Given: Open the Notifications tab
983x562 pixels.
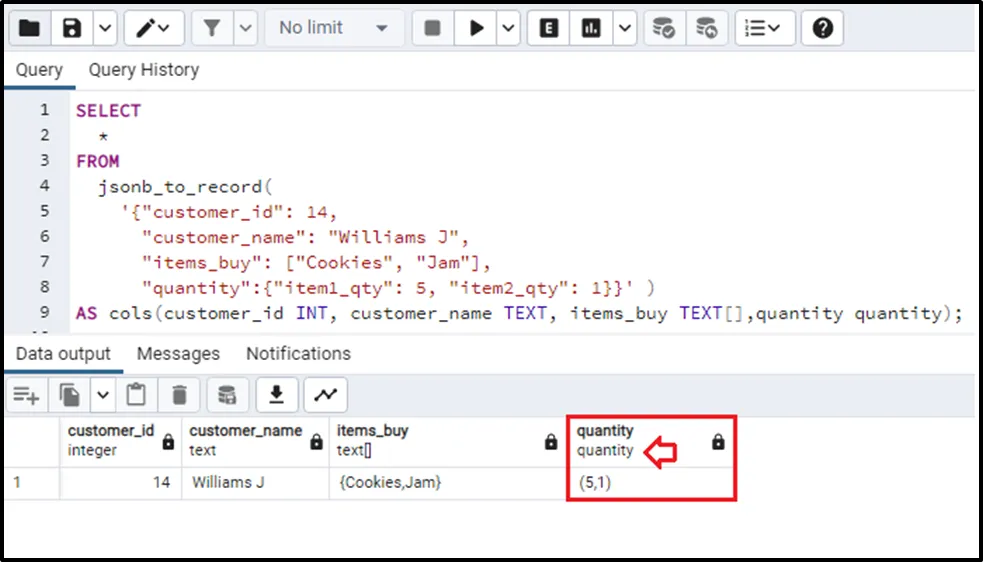Looking at the screenshot, I should coord(298,354).
